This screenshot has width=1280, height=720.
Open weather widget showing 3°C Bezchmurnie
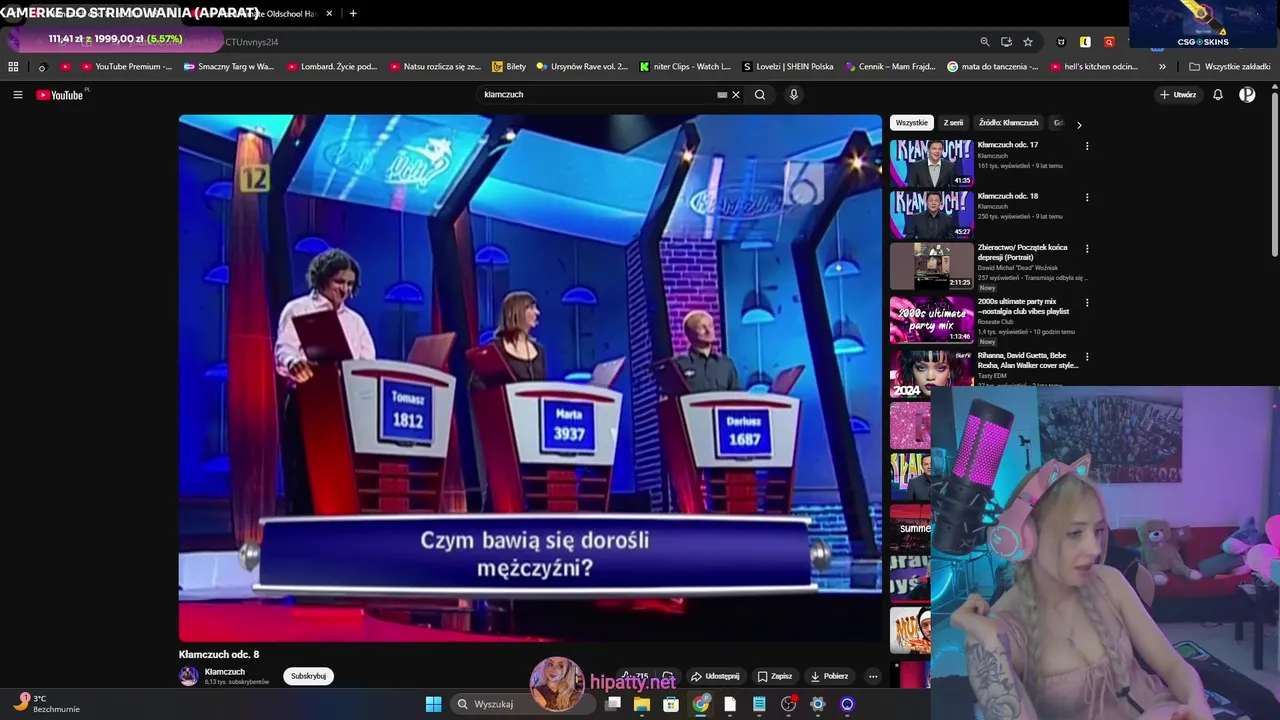pyautogui.click(x=48, y=703)
